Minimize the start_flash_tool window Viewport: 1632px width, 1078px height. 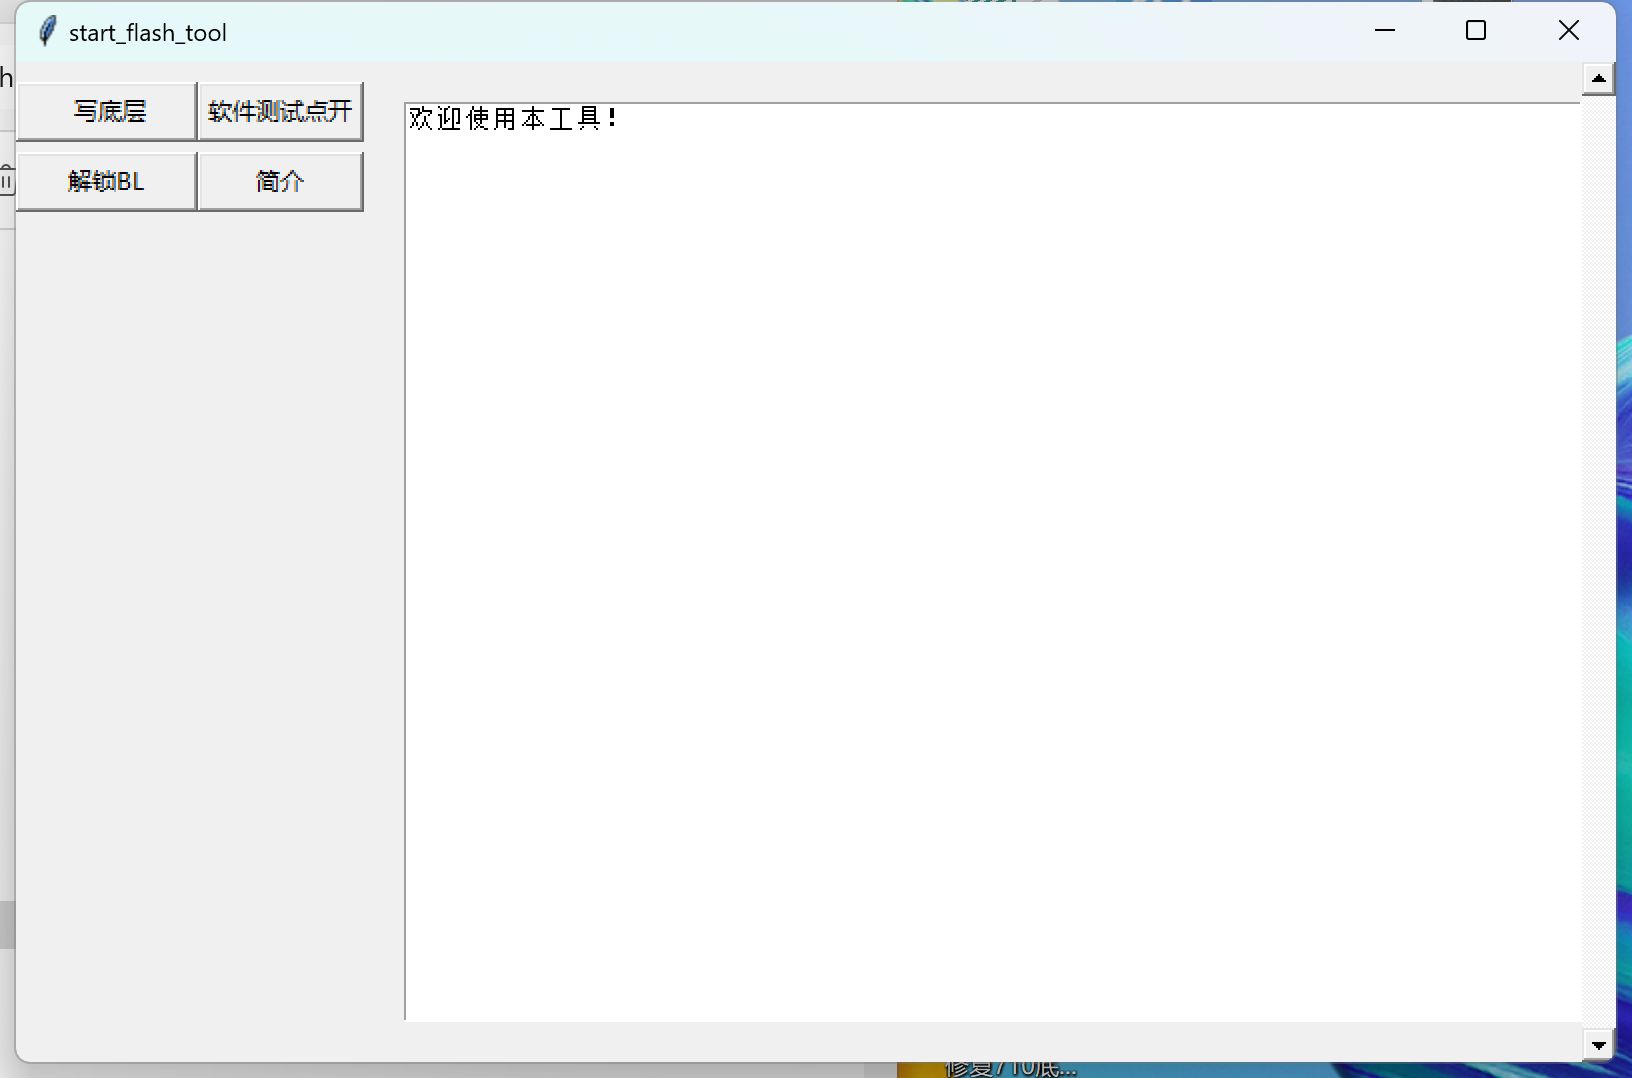pos(1385,31)
